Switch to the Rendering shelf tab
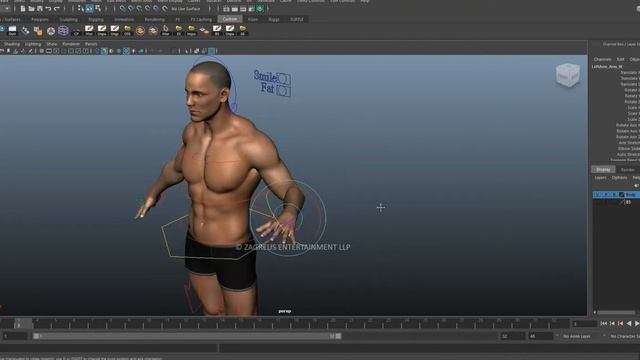 tap(155, 19)
